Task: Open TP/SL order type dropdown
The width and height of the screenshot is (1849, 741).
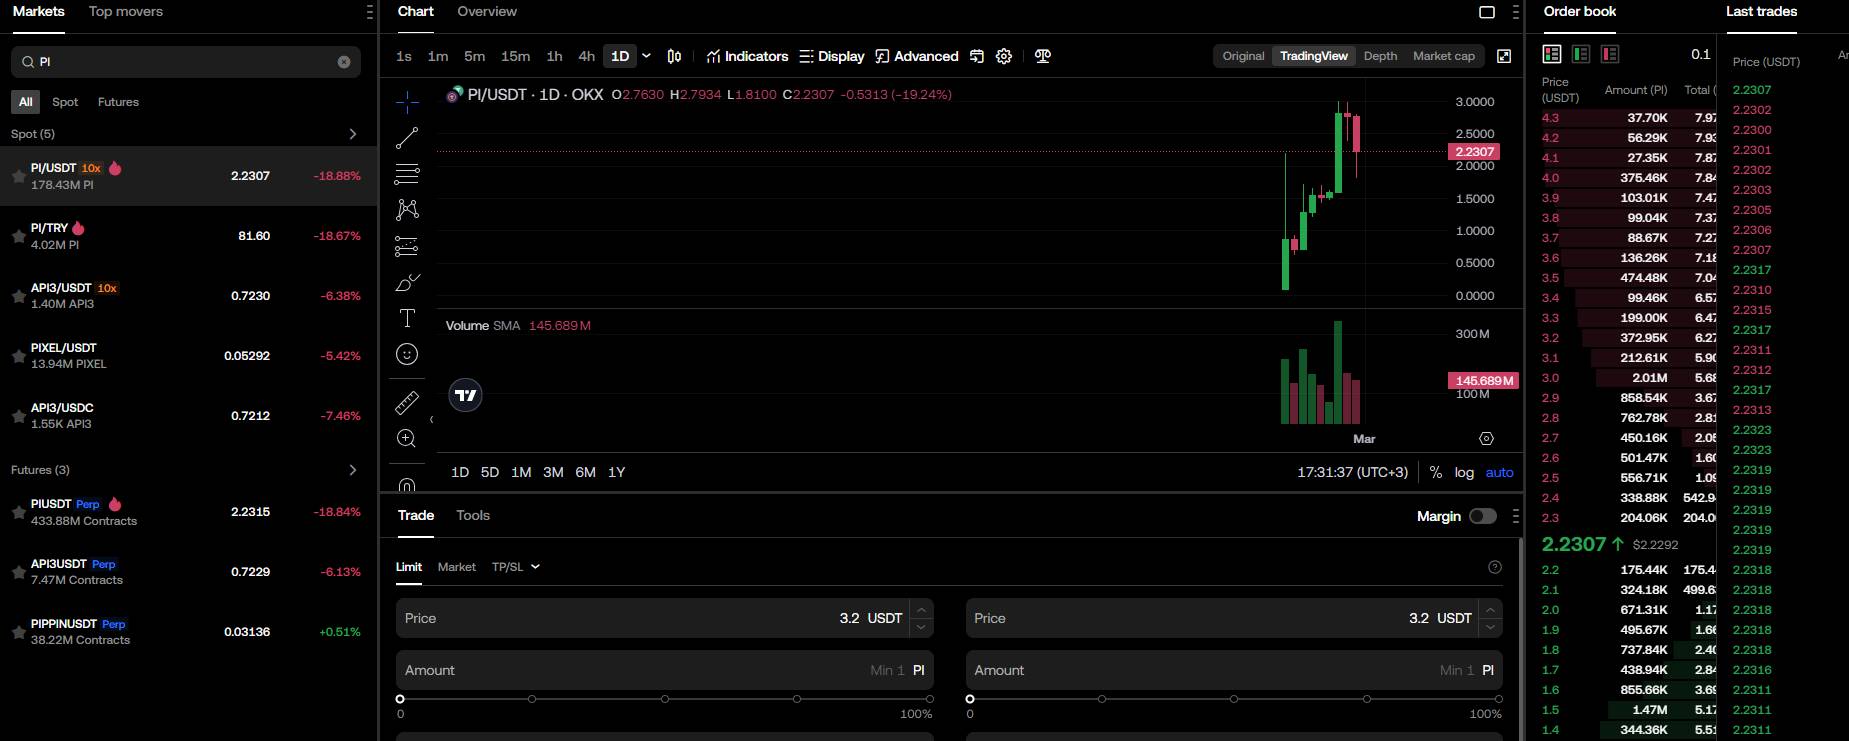Action: pyautogui.click(x=516, y=567)
